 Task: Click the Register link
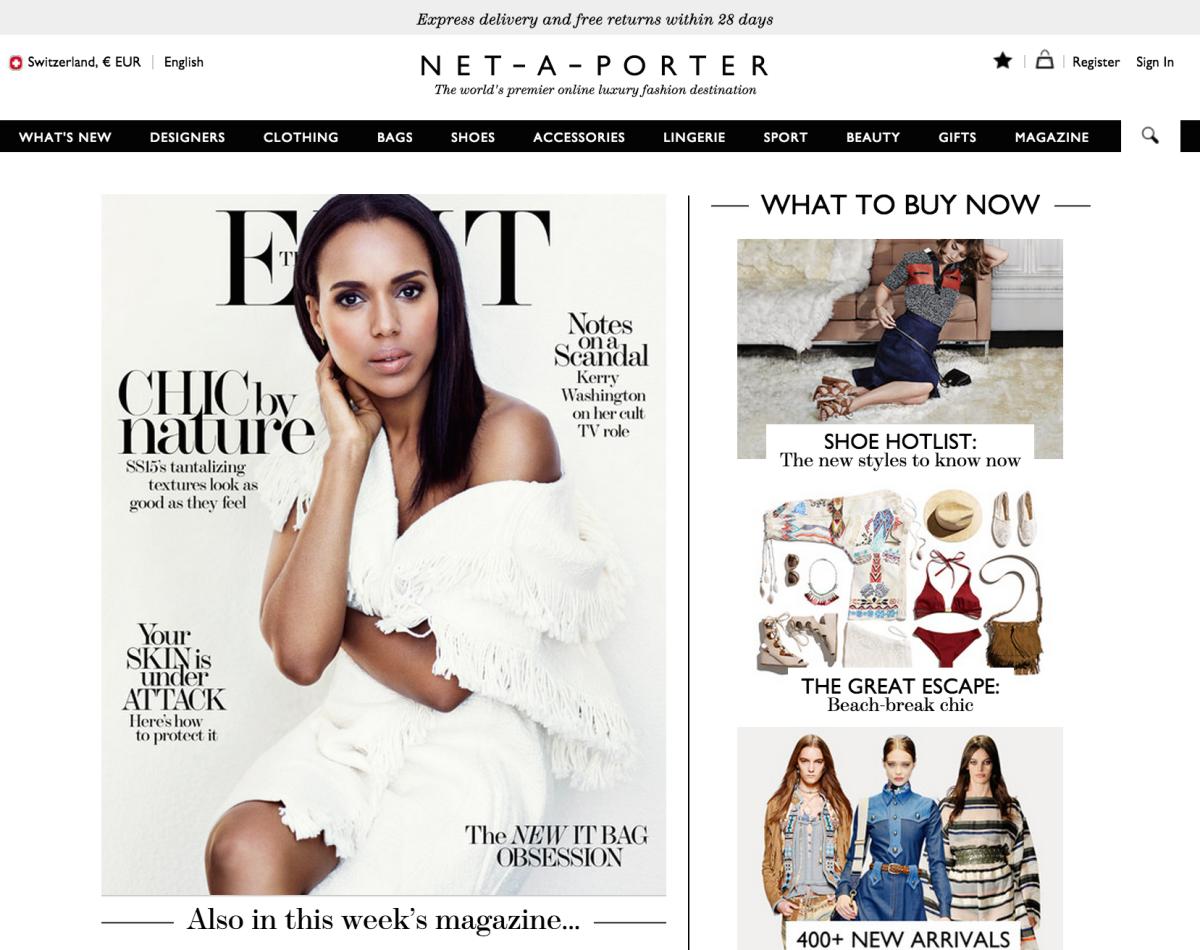1096,62
